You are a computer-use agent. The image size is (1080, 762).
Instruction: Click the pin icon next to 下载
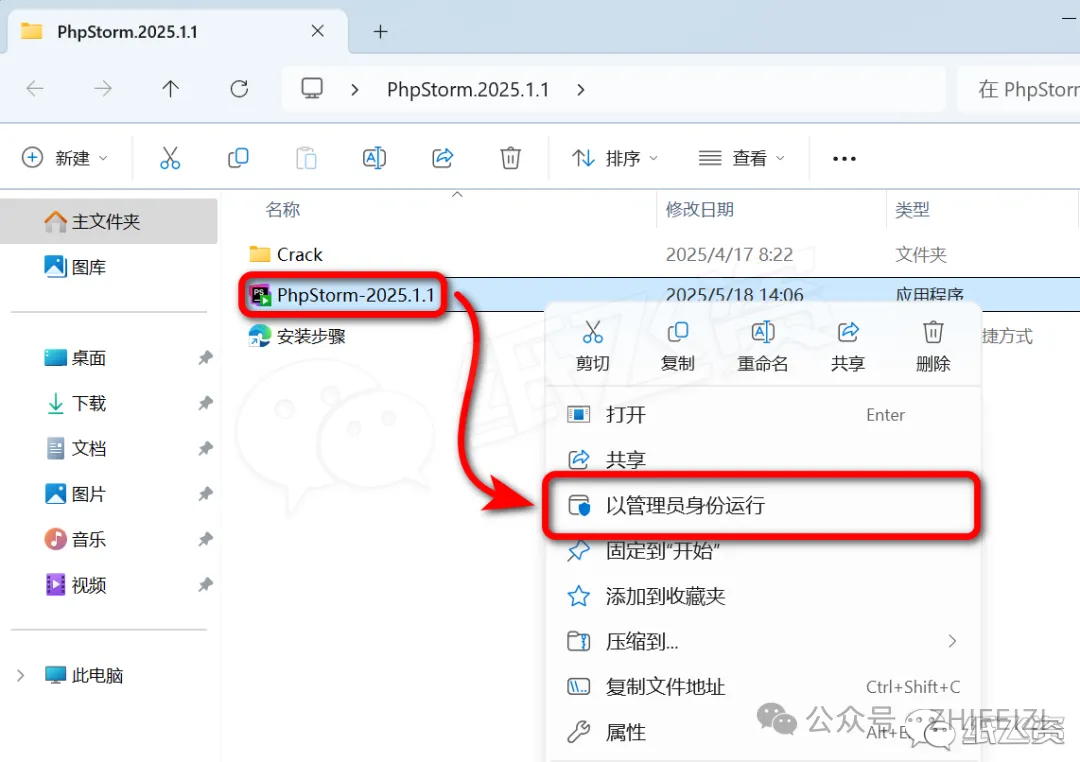tap(205, 403)
